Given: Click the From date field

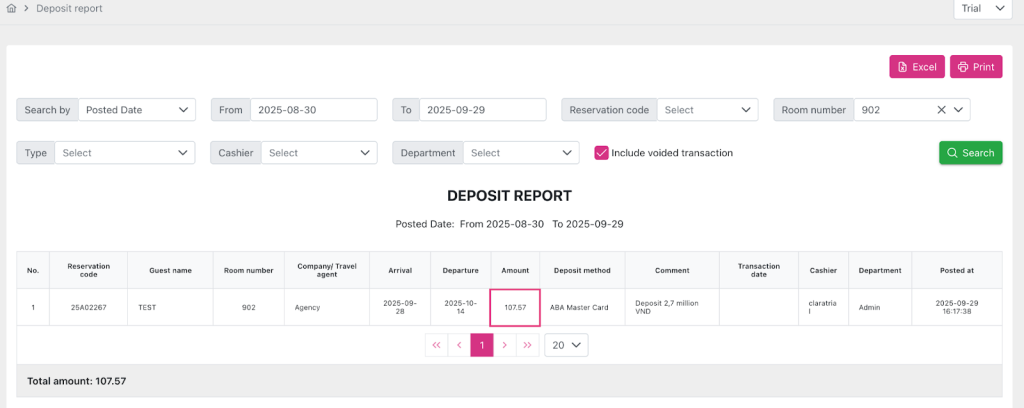Looking at the screenshot, I should (x=311, y=110).
